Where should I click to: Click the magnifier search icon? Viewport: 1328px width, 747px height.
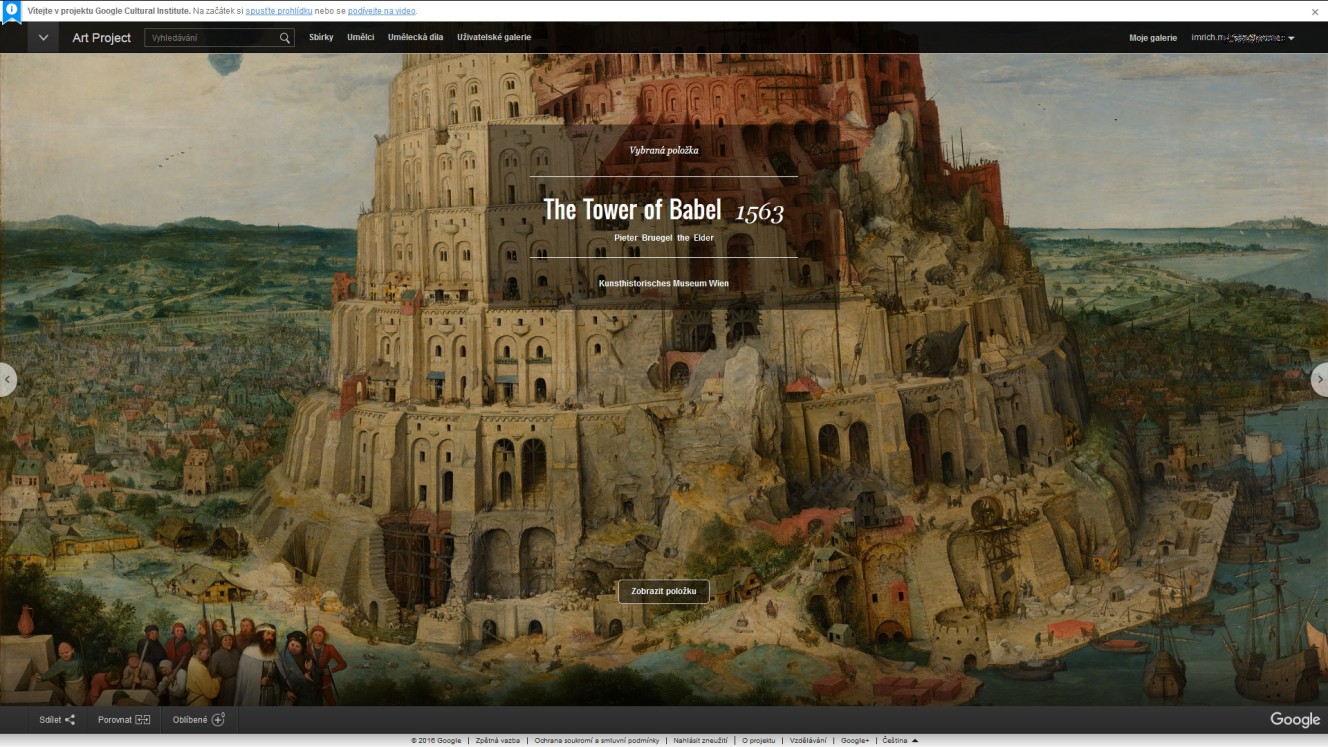click(x=285, y=38)
